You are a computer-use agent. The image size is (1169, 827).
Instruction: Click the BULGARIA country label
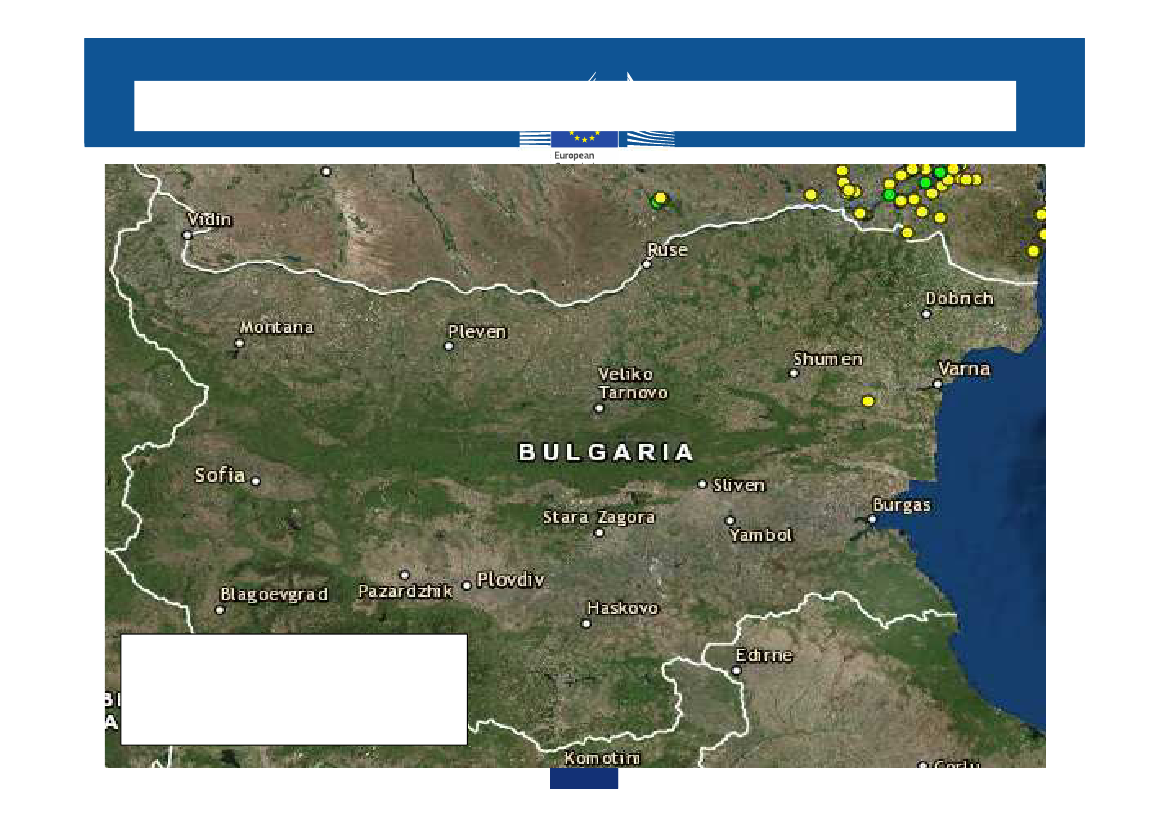(606, 453)
